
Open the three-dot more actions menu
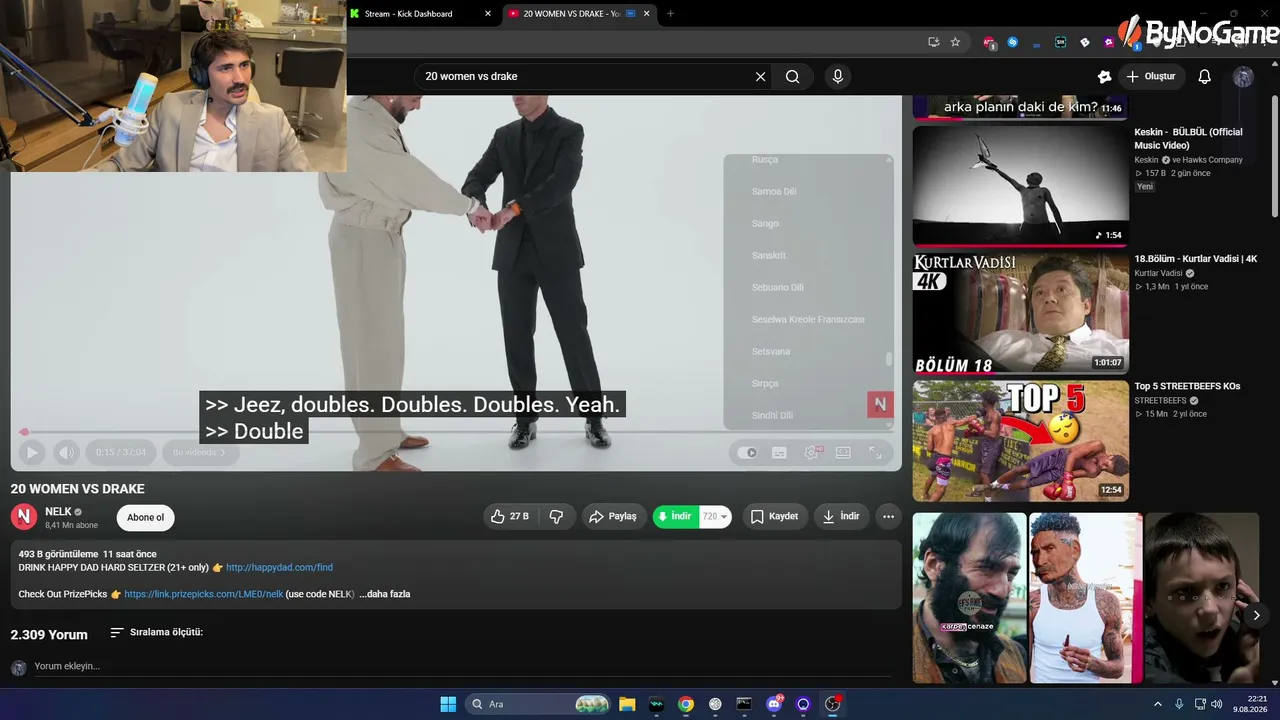888,517
